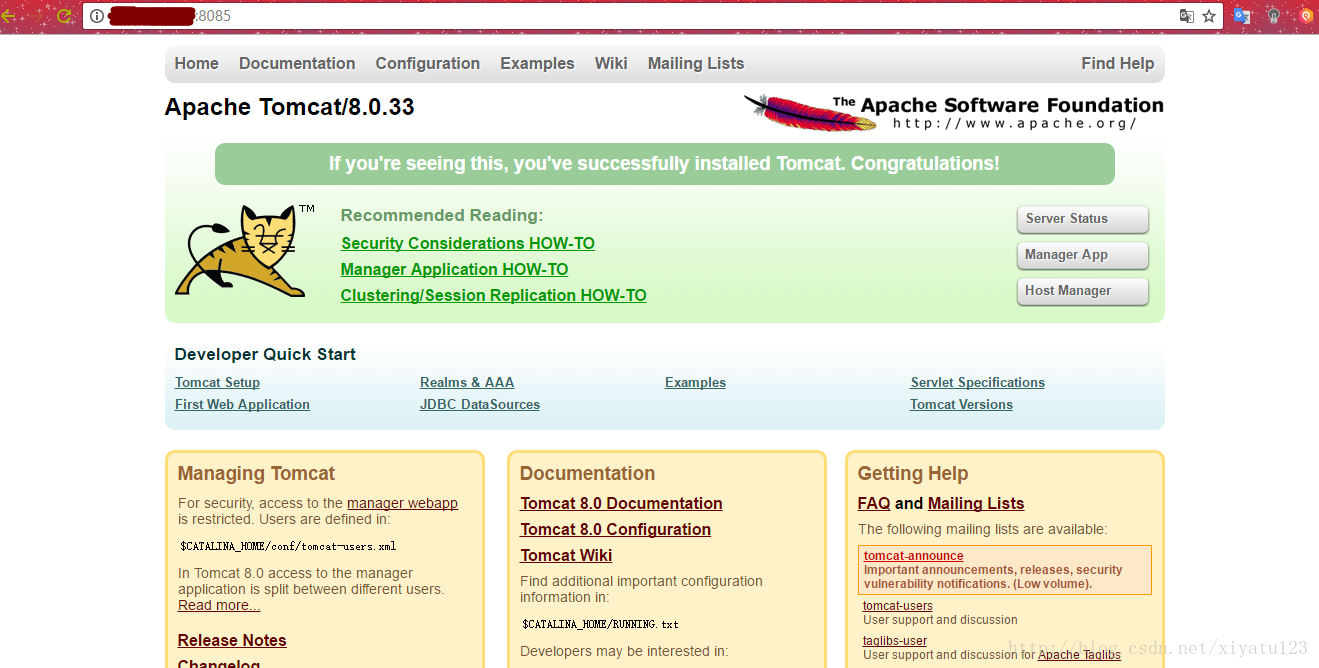This screenshot has width=1319, height=668.
Task: Click the browser back arrow
Action: click(x=8, y=16)
